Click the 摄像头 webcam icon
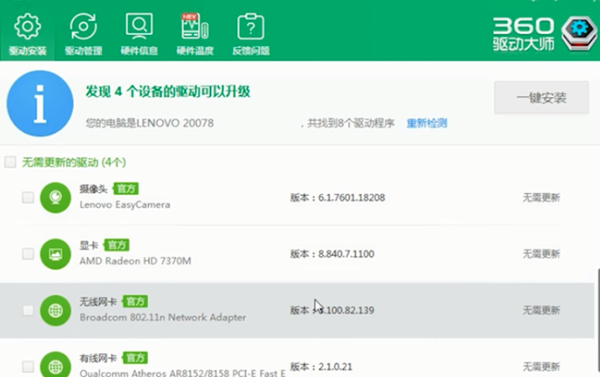This screenshot has width=600, height=377. point(55,197)
